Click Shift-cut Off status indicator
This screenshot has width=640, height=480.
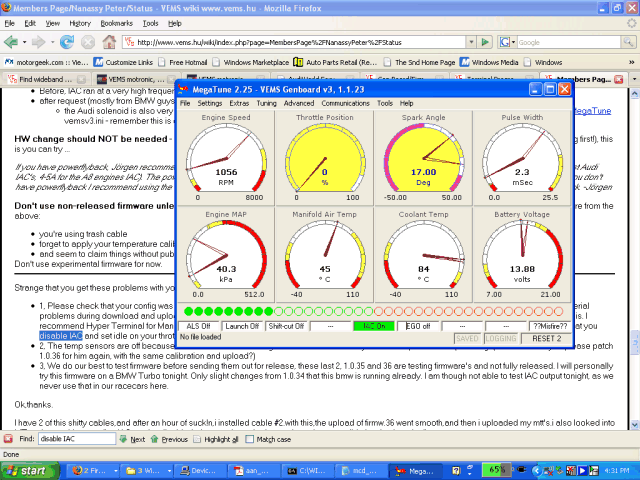coord(286,326)
